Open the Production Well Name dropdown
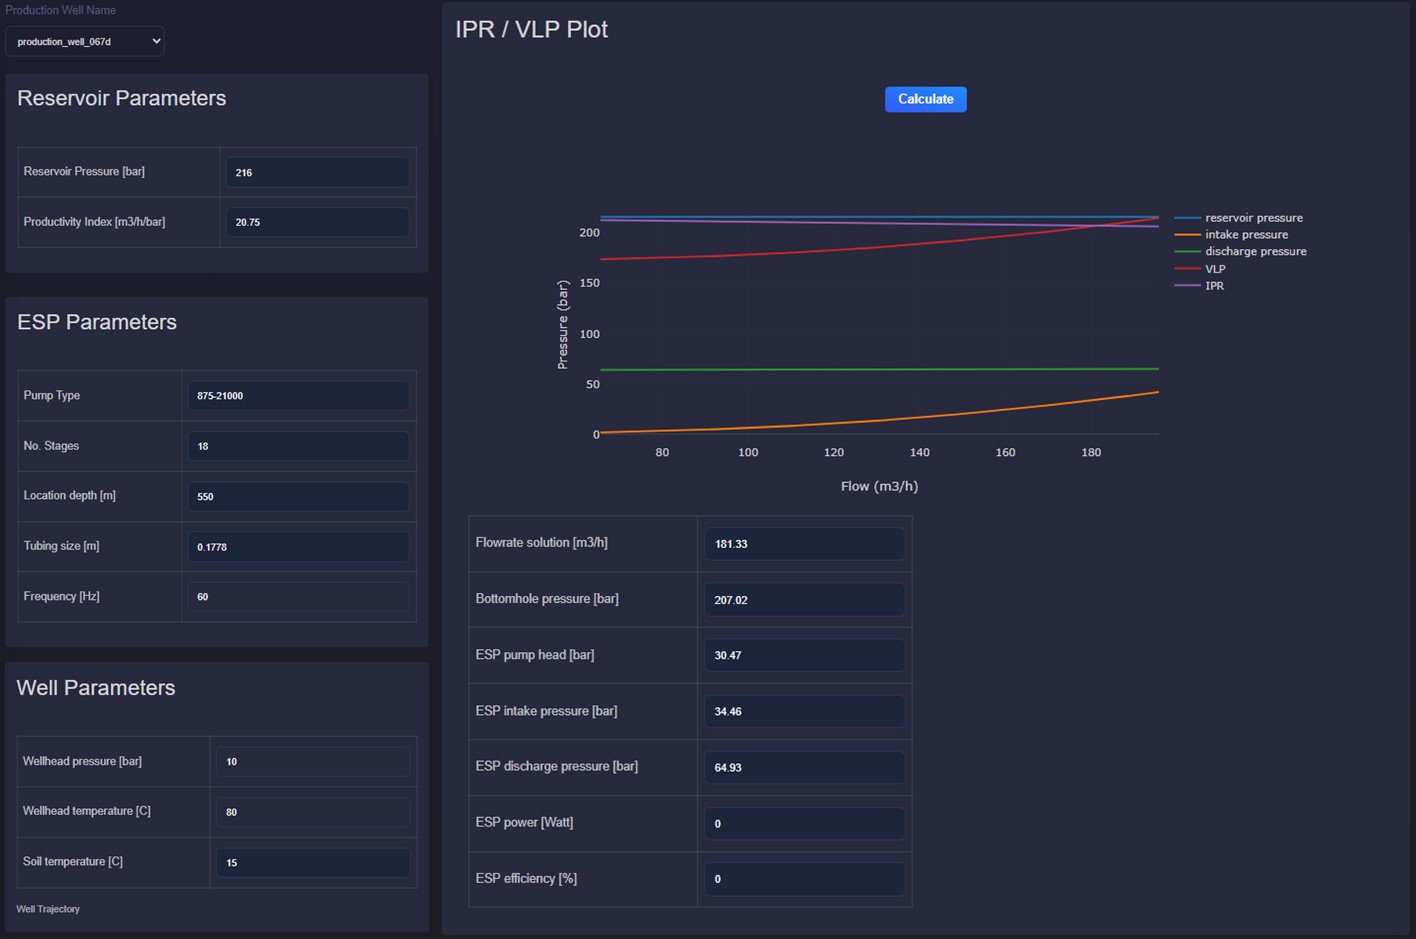The width and height of the screenshot is (1416, 939). coord(85,41)
